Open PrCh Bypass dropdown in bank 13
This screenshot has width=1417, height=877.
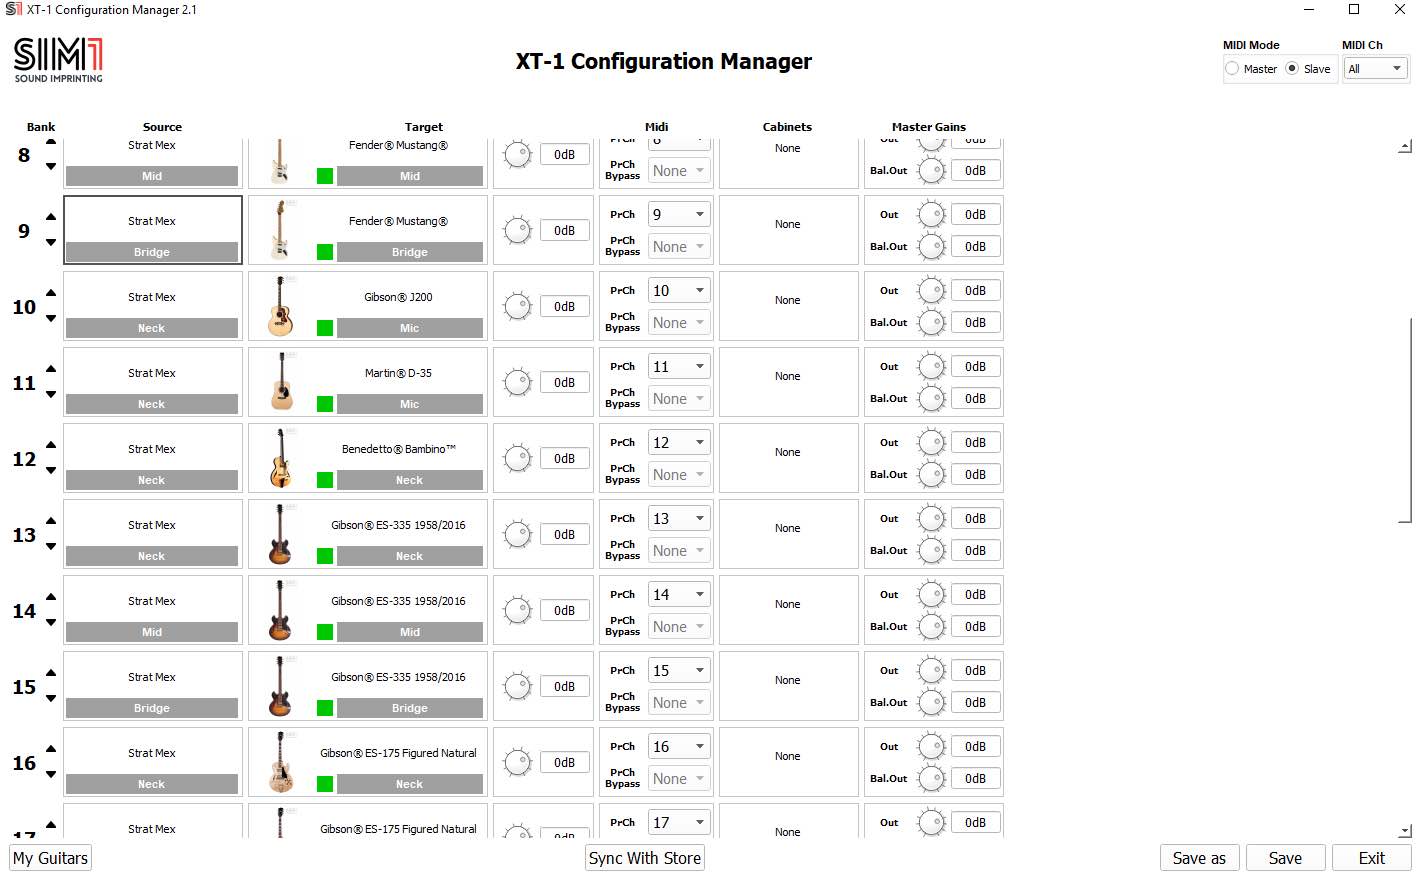point(679,550)
